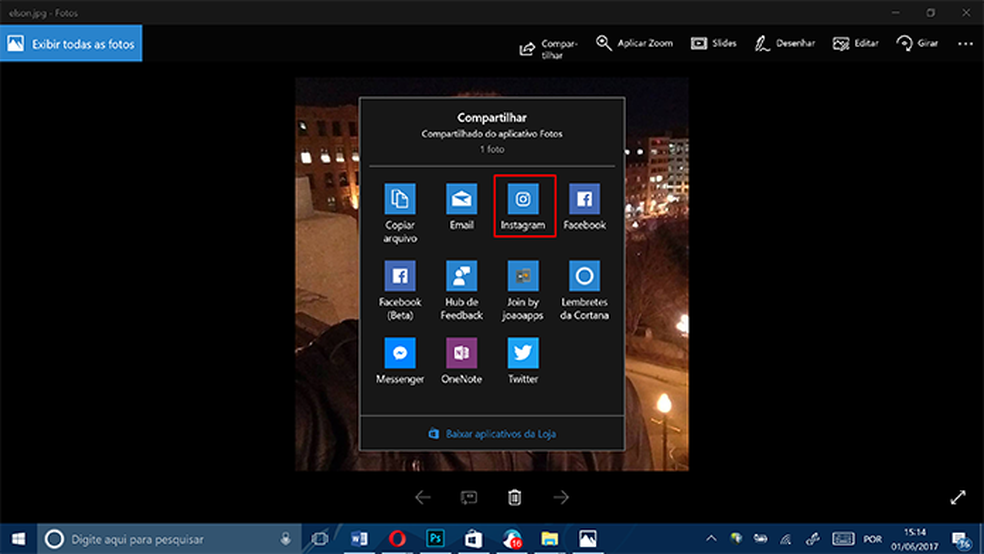The height and width of the screenshot is (554, 984).
Task: Open the three-dot more options menu
Action: coord(965,43)
